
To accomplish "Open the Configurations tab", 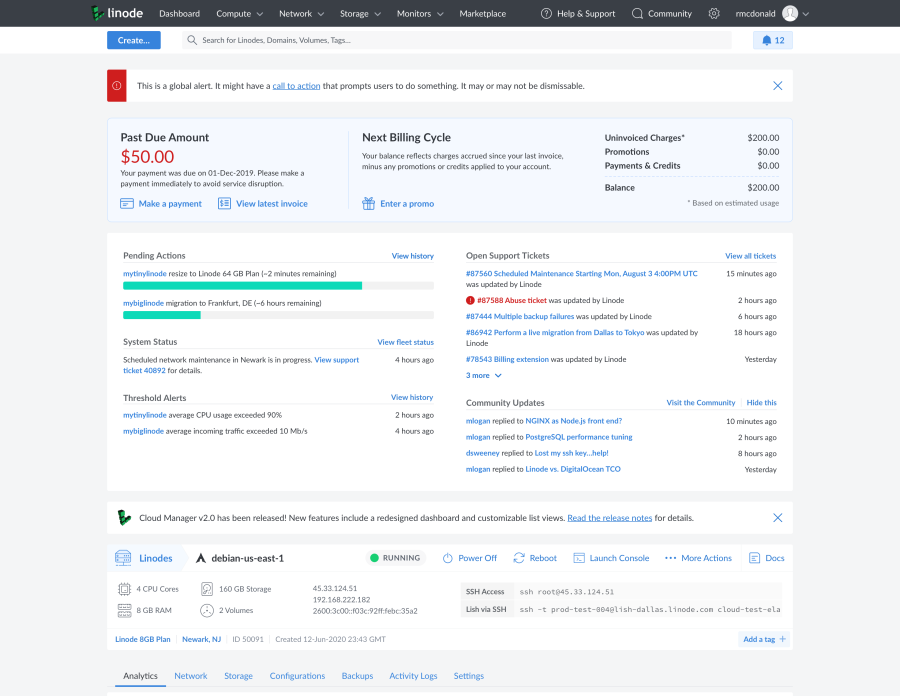I will 297,675.
